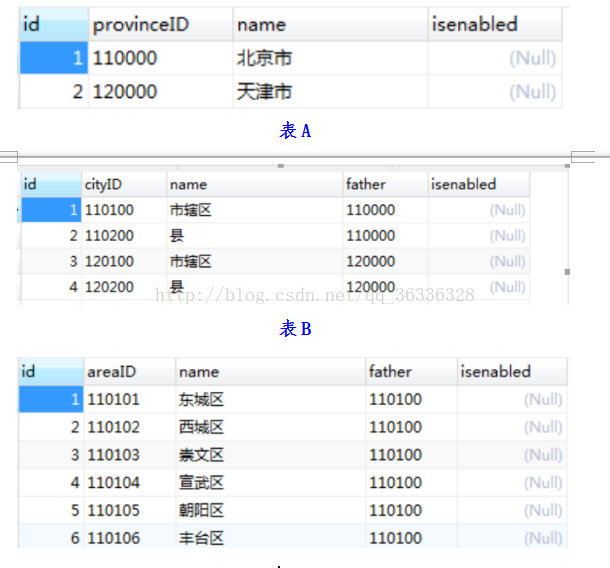
Task: Click the id header next to areaID
Action: 51,372
